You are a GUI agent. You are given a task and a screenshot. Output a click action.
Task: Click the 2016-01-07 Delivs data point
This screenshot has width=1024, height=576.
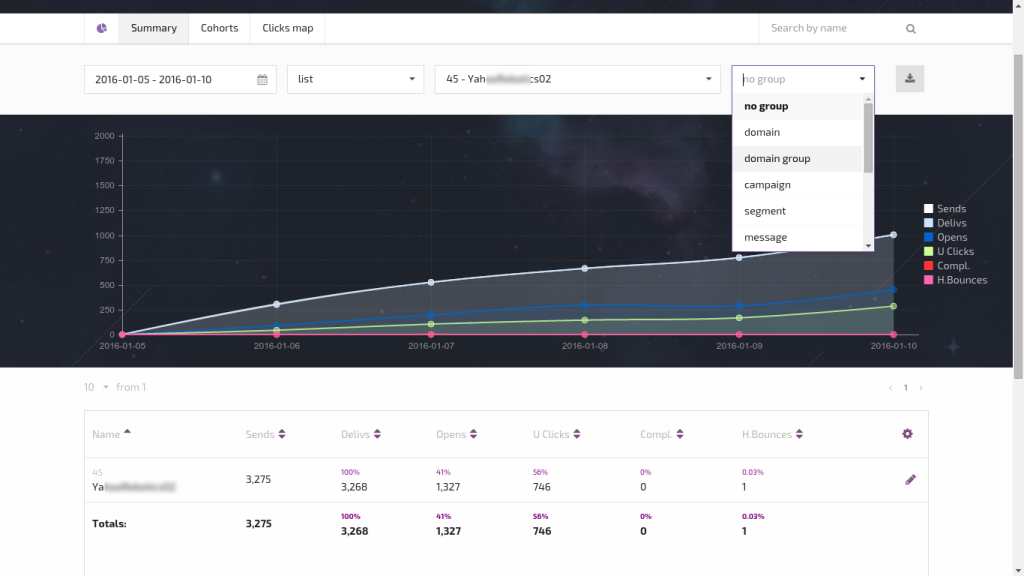(x=431, y=283)
